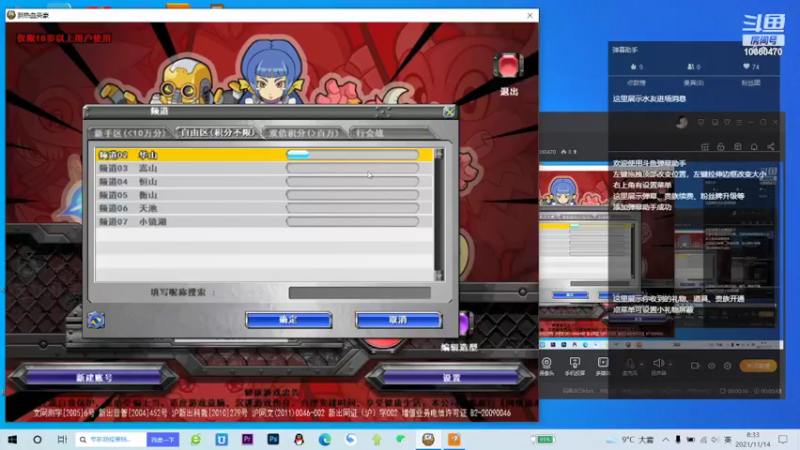Viewport: 800px width, 450px height.
Task: Open WeChat from the taskbar
Action: [x=402, y=439]
